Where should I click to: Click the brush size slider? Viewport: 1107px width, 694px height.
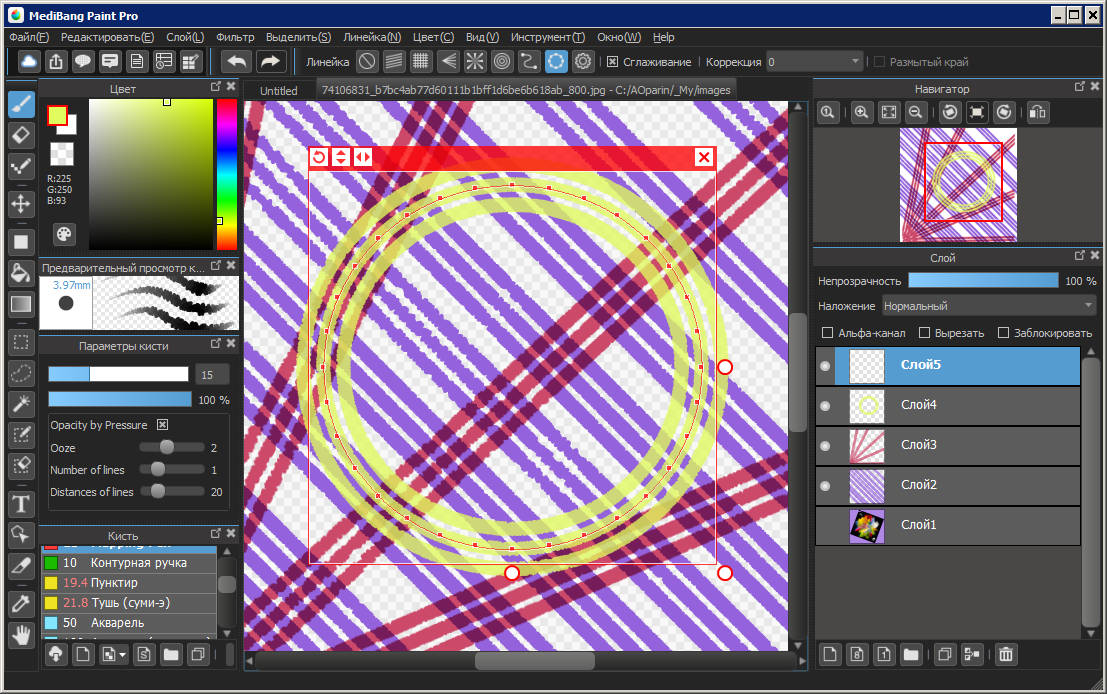click(119, 374)
